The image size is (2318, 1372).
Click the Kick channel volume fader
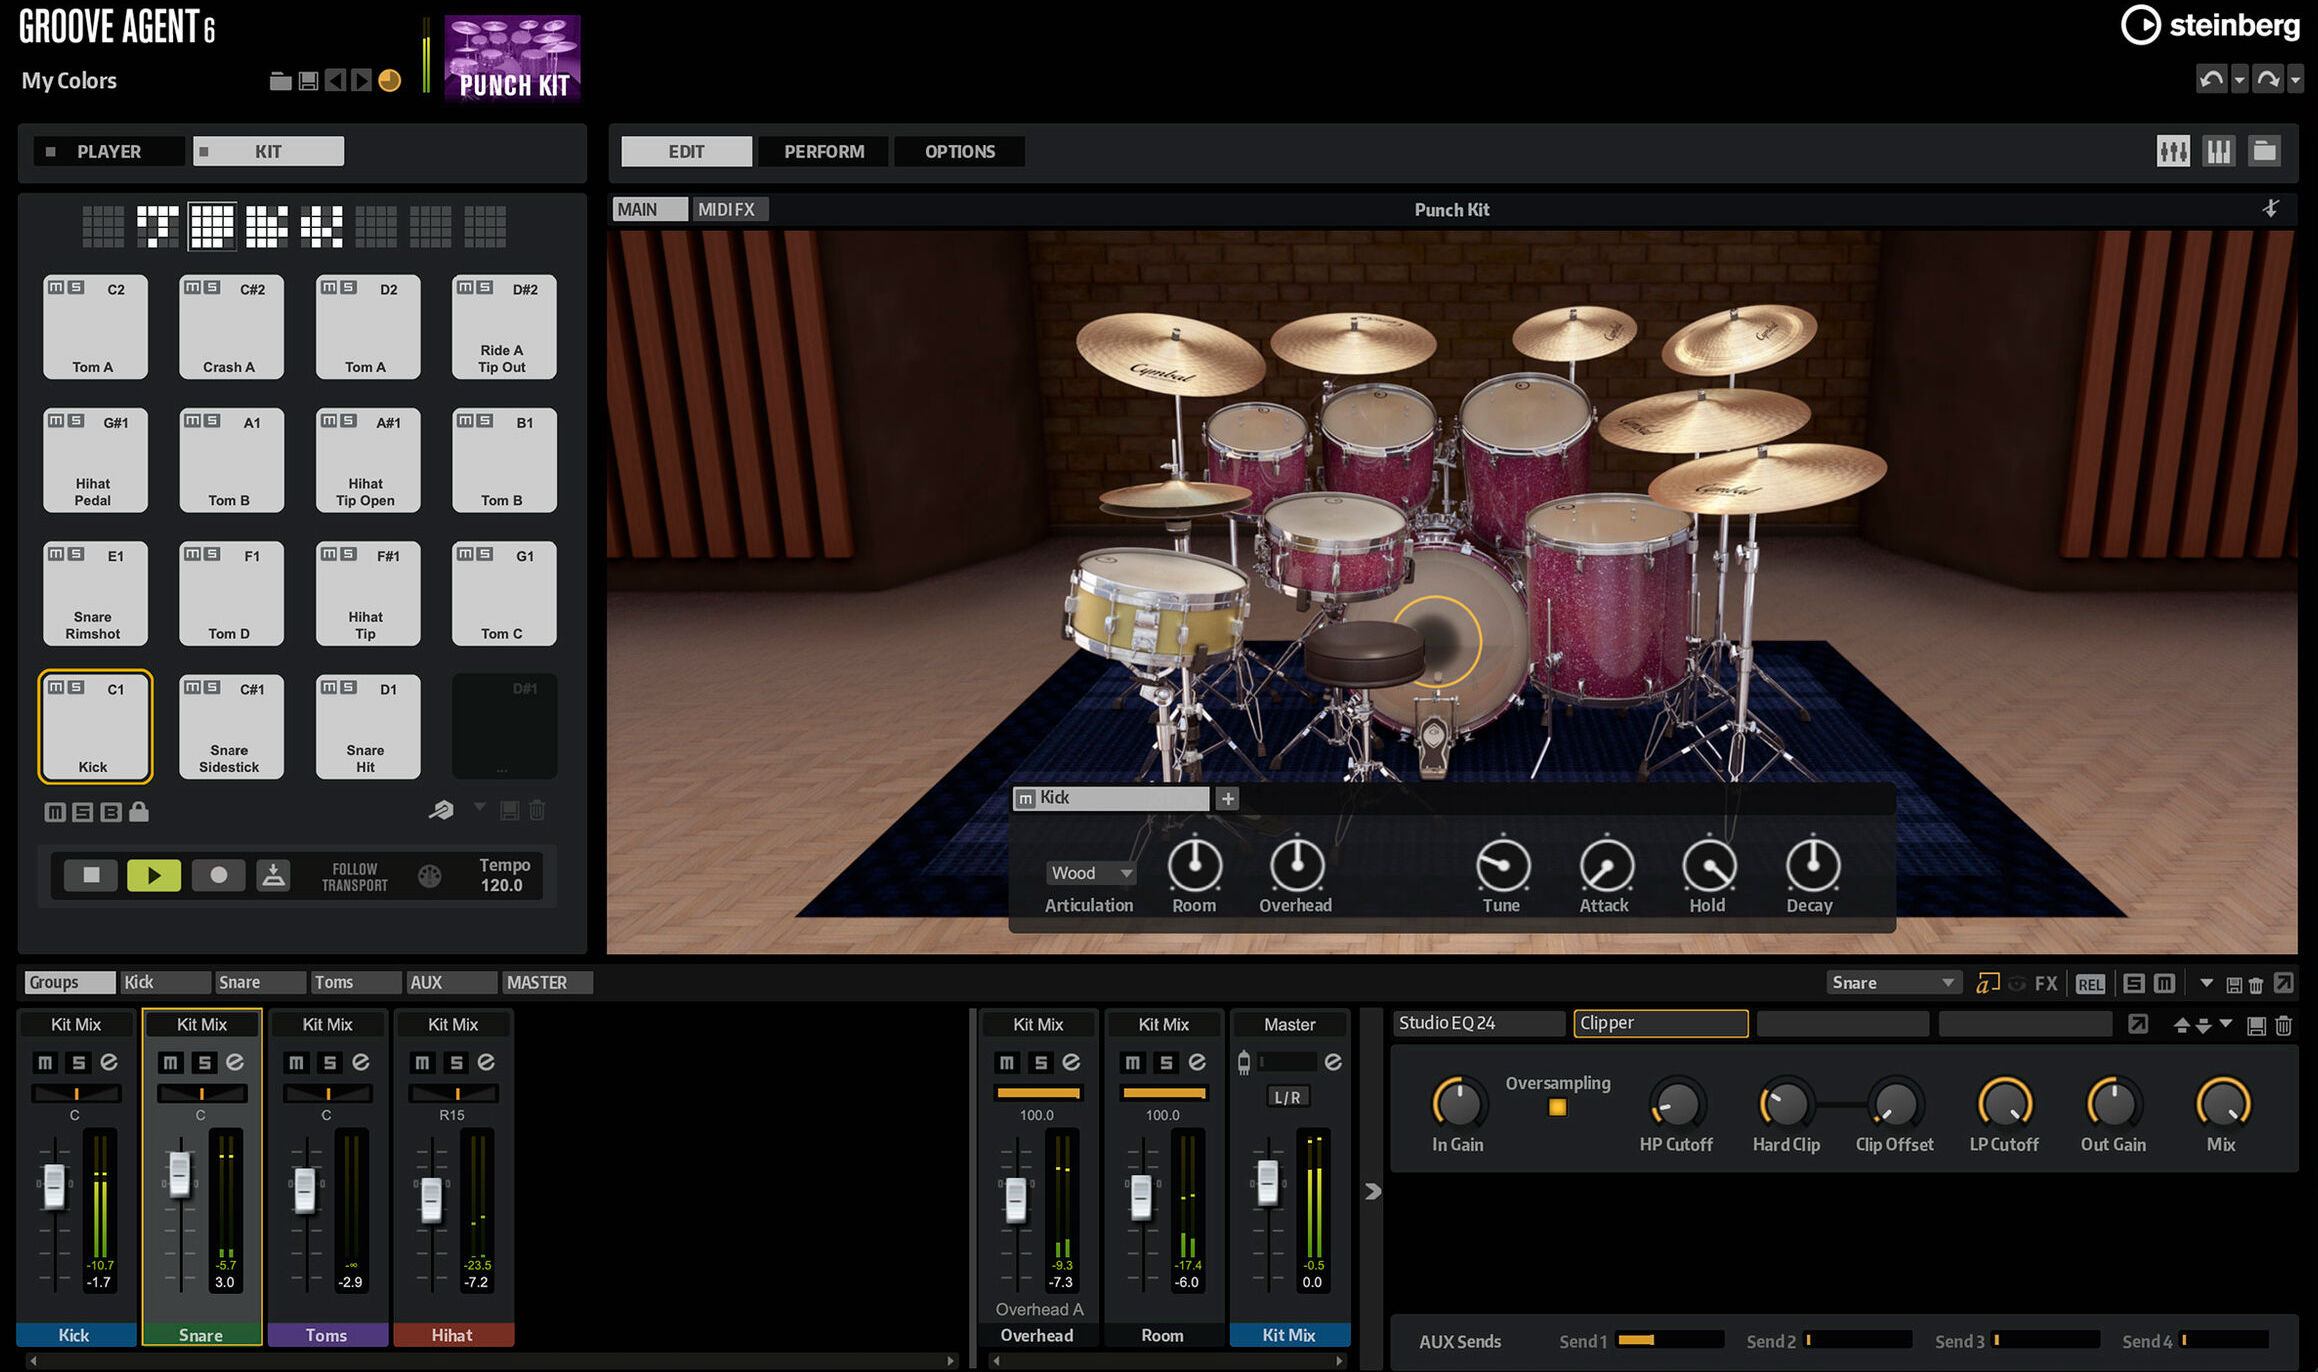54,1187
